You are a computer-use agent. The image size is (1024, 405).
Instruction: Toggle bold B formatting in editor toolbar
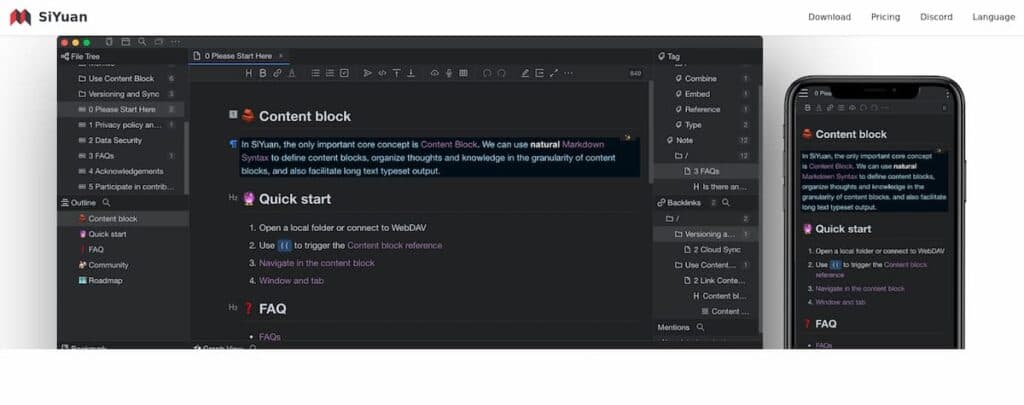tap(263, 73)
